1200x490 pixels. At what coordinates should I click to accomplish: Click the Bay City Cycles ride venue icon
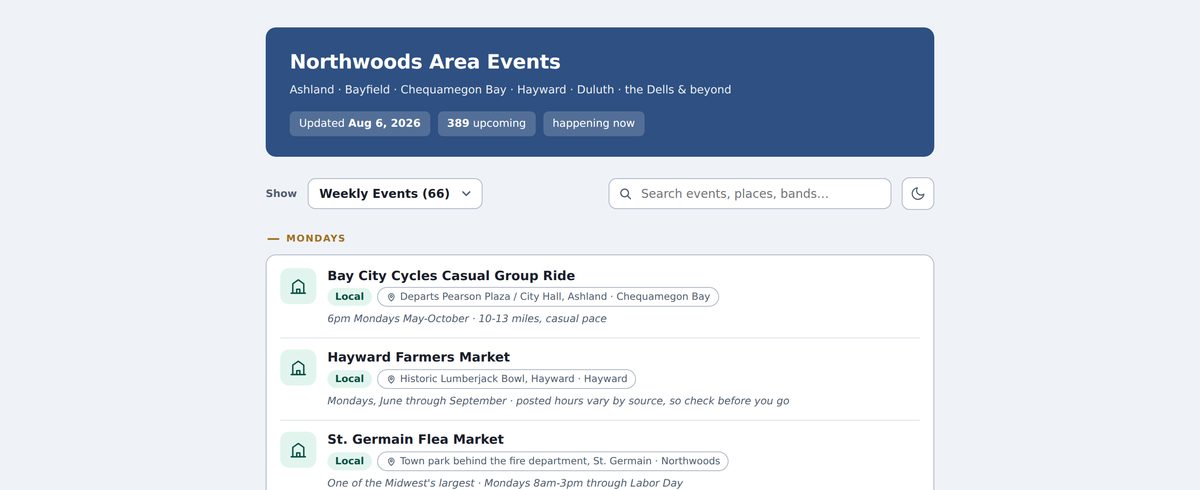(x=298, y=287)
